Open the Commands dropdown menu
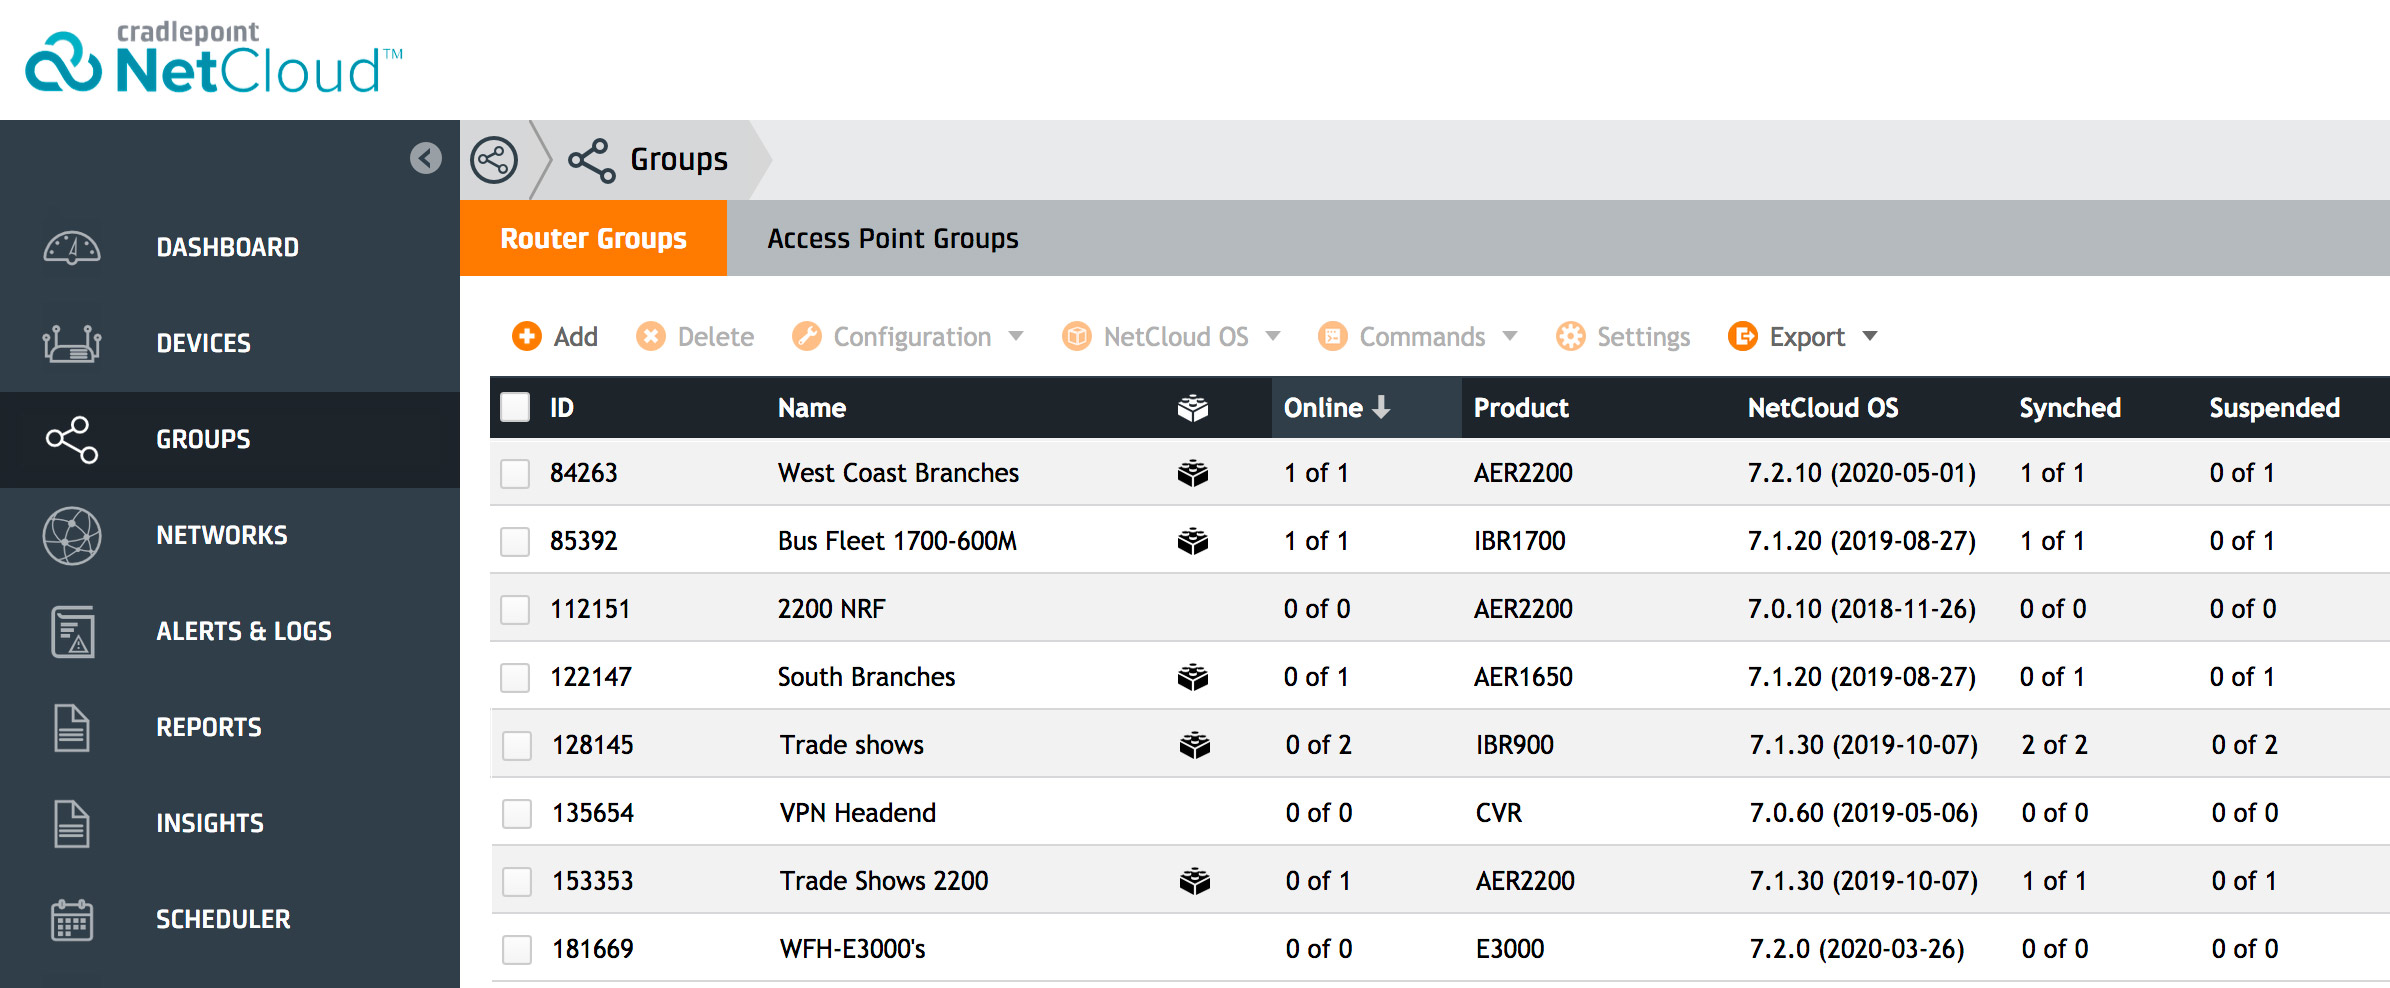Viewport: 2390px width, 988px height. point(1419,337)
